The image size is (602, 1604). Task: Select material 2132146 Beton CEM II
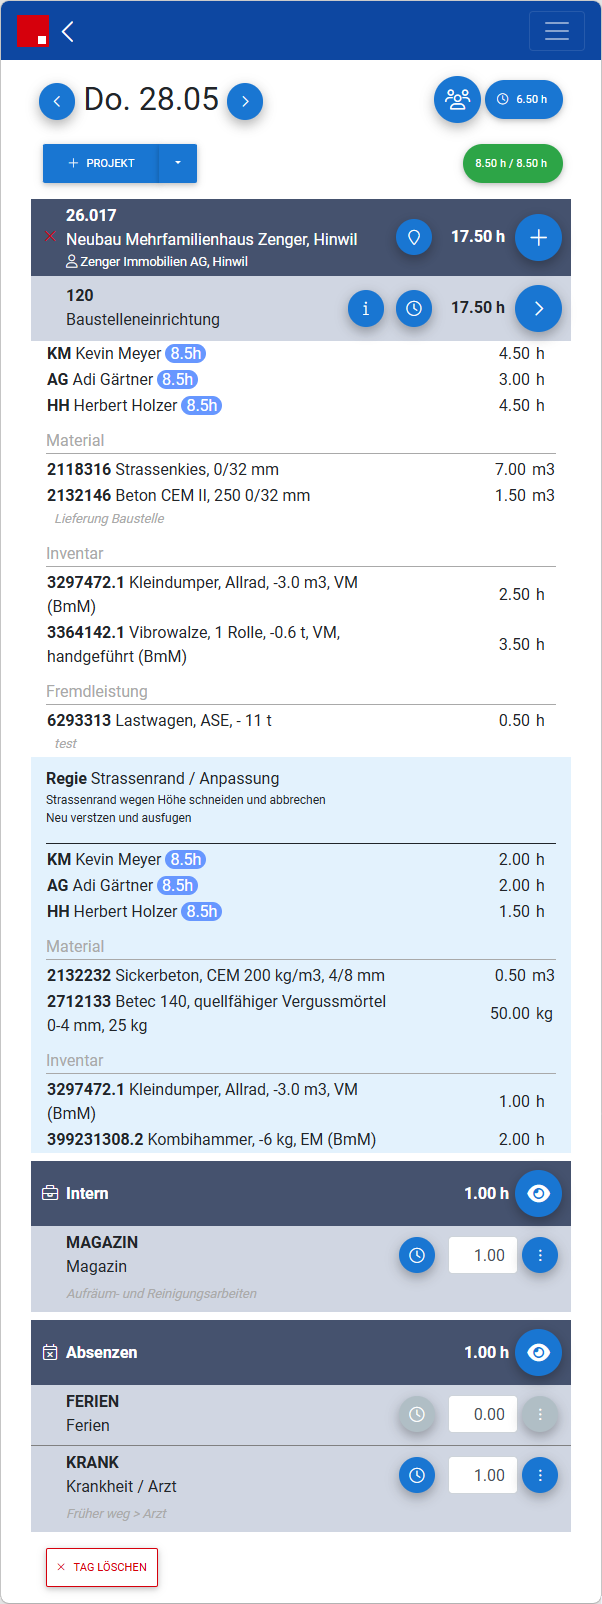[301, 495]
